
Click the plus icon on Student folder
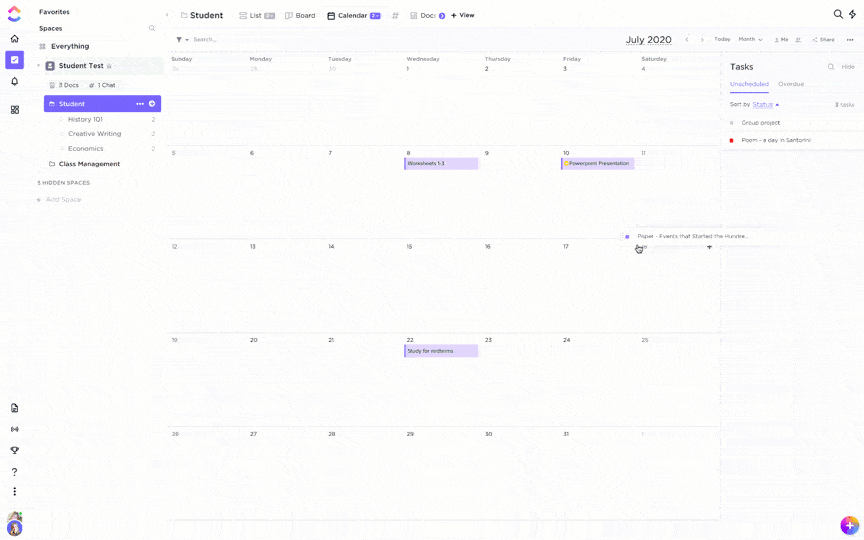(x=152, y=104)
